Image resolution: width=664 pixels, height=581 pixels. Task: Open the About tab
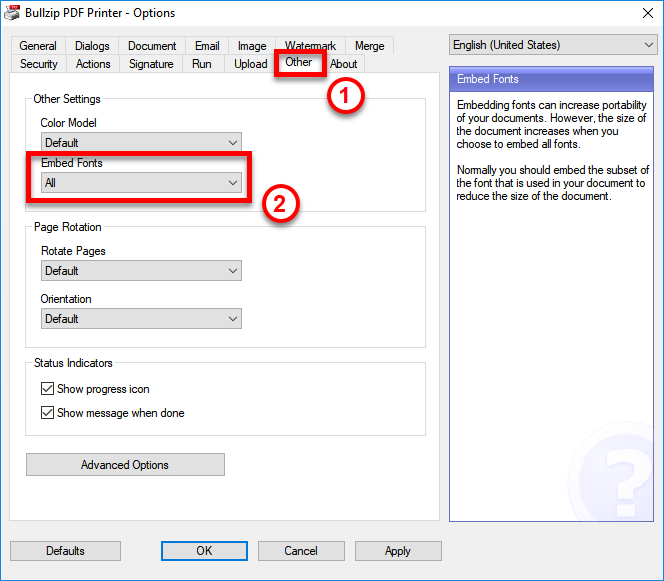(344, 64)
